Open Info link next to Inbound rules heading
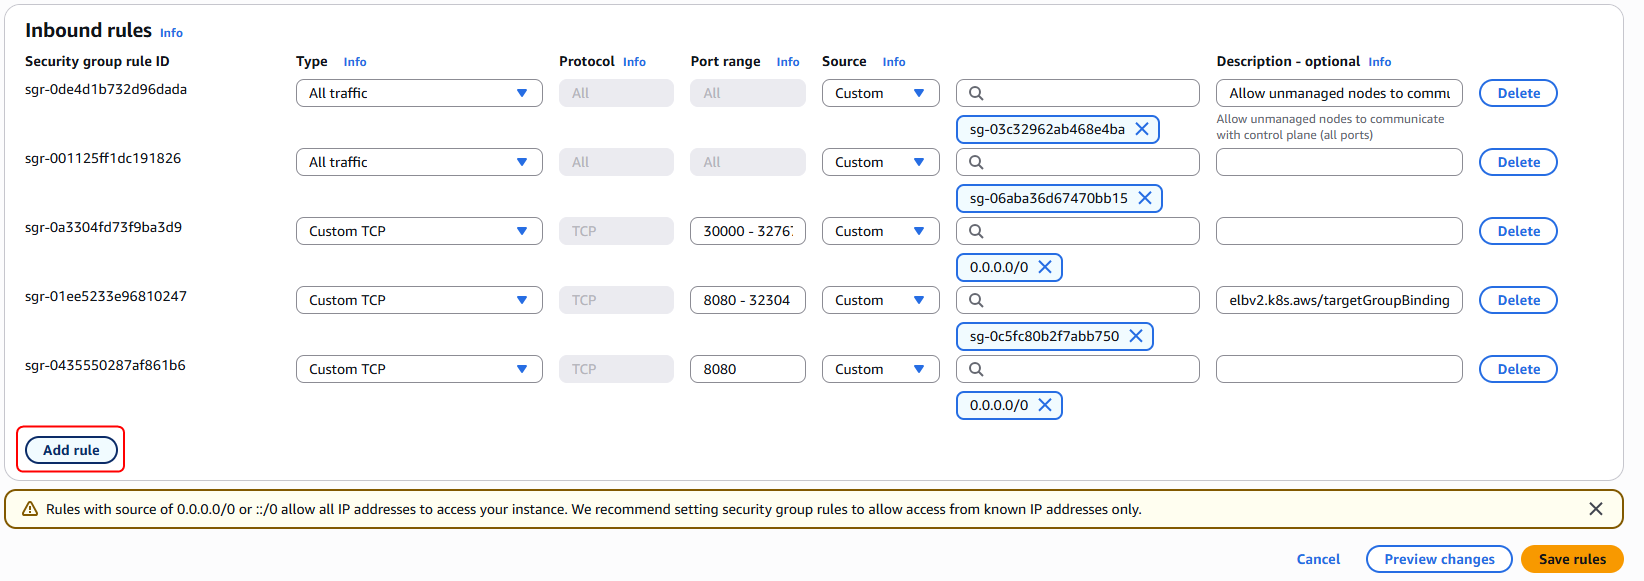 point(171,33)
